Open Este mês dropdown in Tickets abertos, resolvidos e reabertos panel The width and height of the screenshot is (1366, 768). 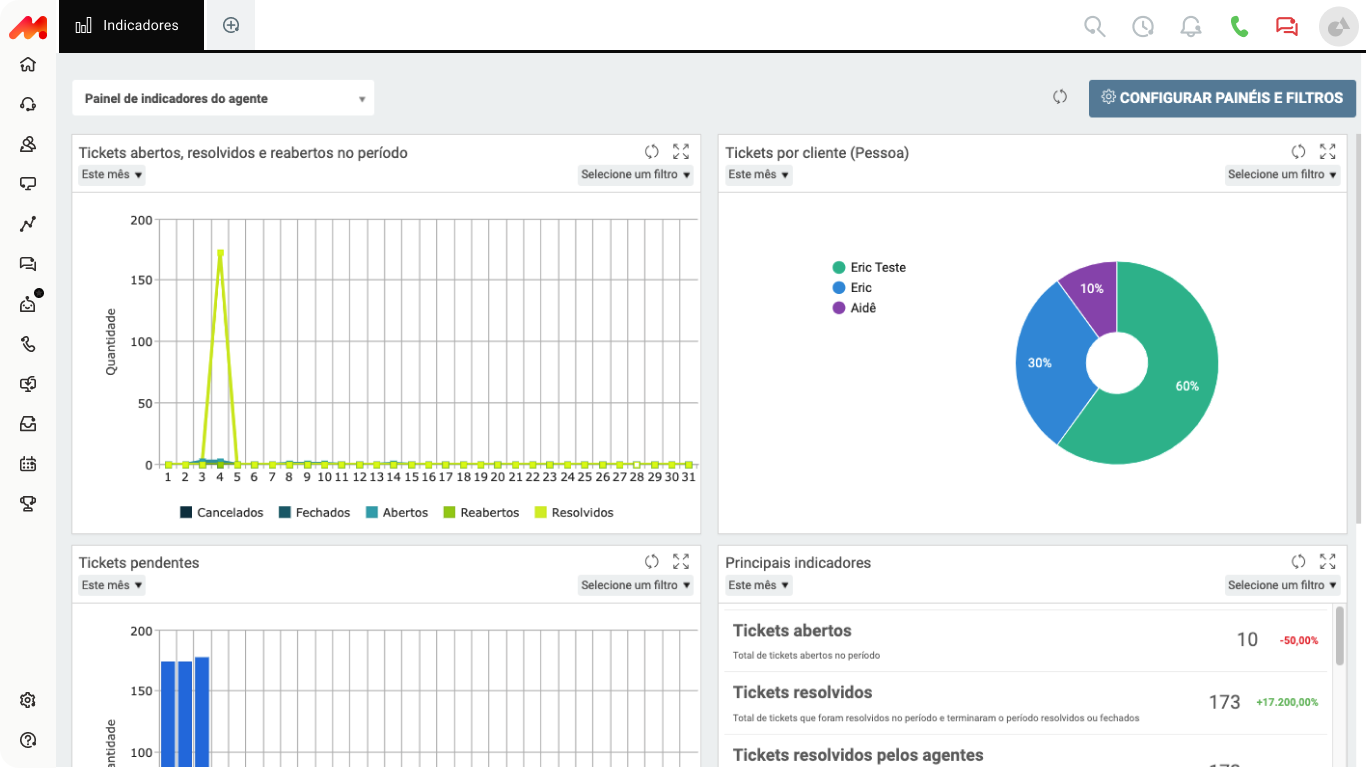click(x=112, y=174)
